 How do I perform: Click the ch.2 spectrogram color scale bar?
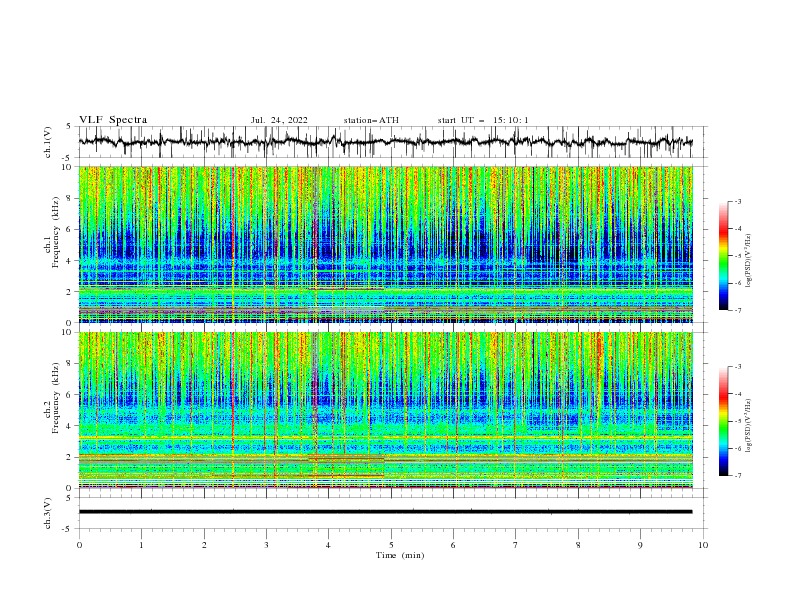point(723,421)
